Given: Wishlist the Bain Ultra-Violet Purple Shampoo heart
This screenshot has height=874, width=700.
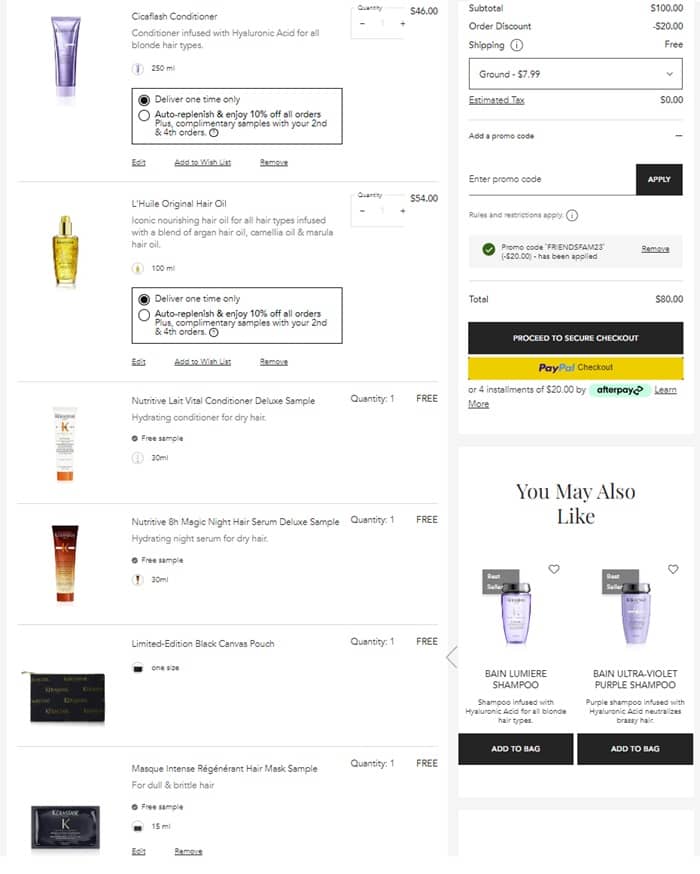Looking at the screenshot, I should [x=673, y=569].
